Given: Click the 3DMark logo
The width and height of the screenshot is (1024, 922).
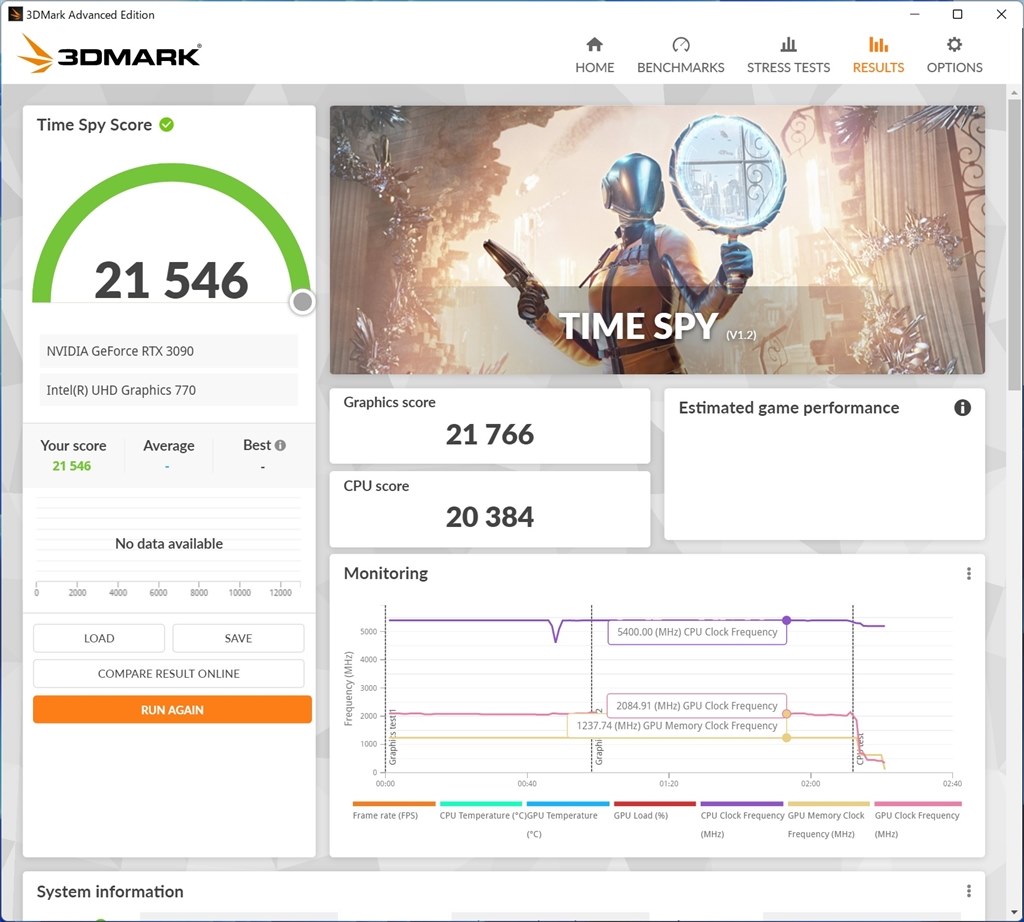Looking at the screenshot, I should point(109,54).
